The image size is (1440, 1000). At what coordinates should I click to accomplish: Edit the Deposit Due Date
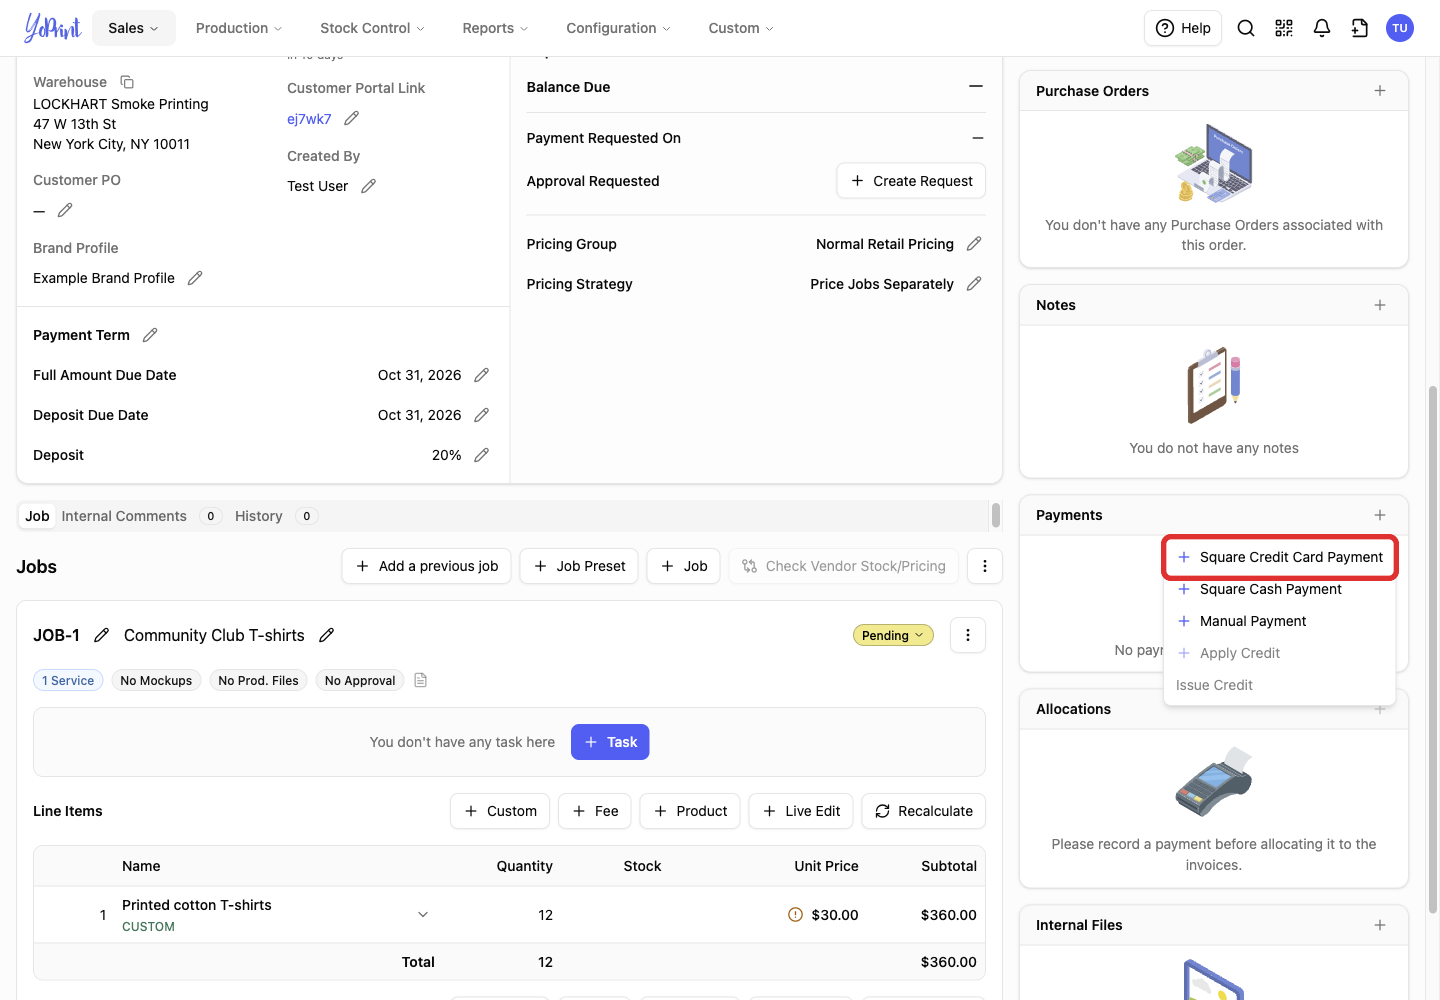tap(481, 415)
